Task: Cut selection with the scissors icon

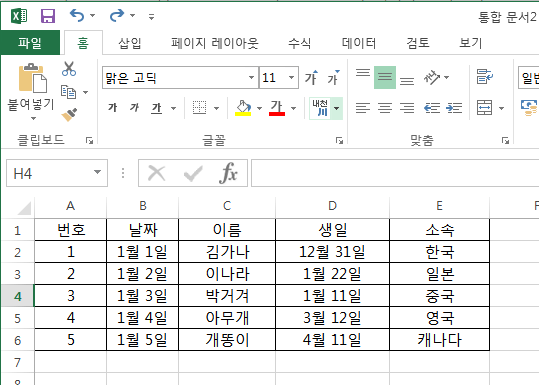Action: 69,69
